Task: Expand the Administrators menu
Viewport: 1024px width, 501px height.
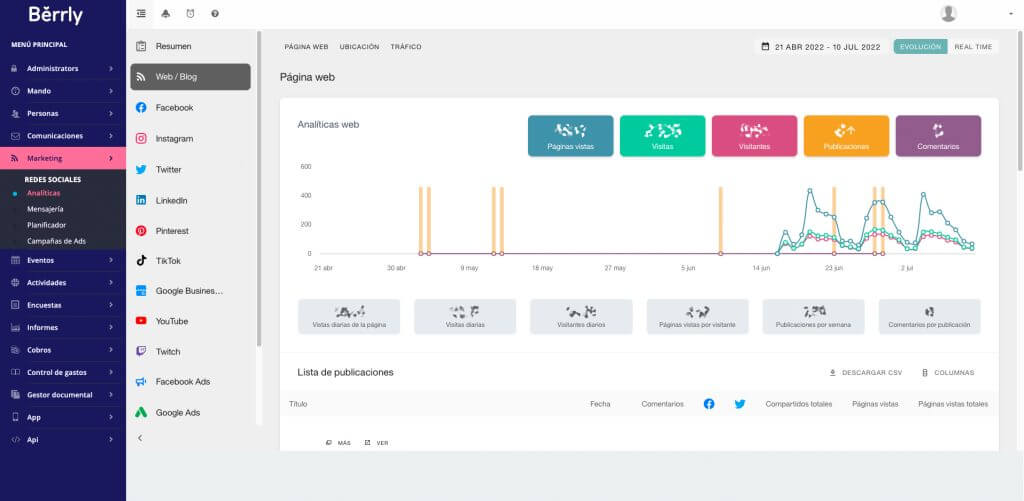Action: (x=63, y=69)
